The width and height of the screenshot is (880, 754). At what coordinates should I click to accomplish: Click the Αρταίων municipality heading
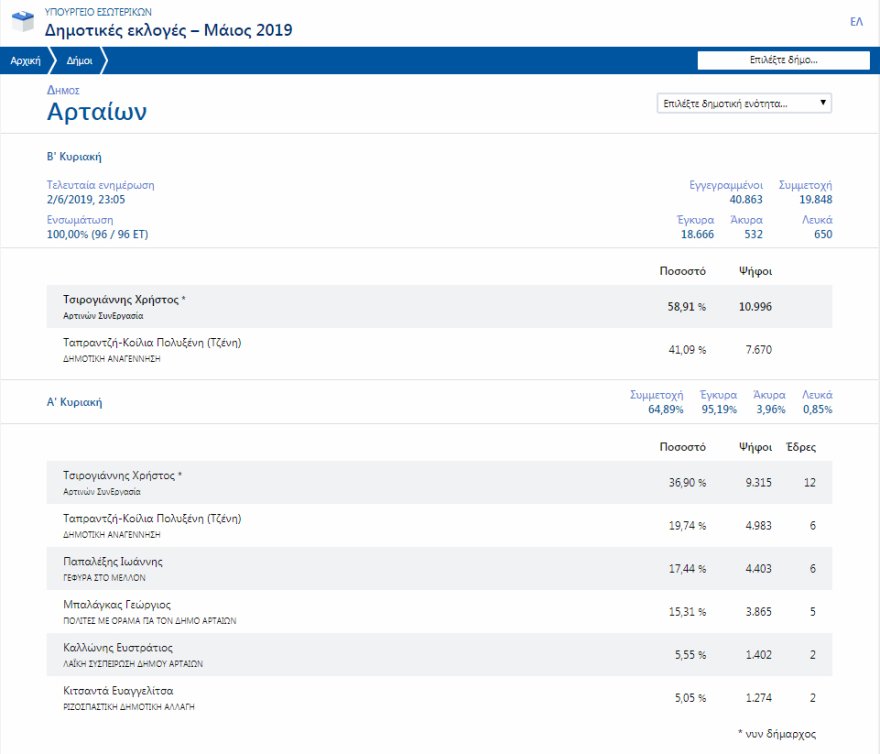coord(97,111)
